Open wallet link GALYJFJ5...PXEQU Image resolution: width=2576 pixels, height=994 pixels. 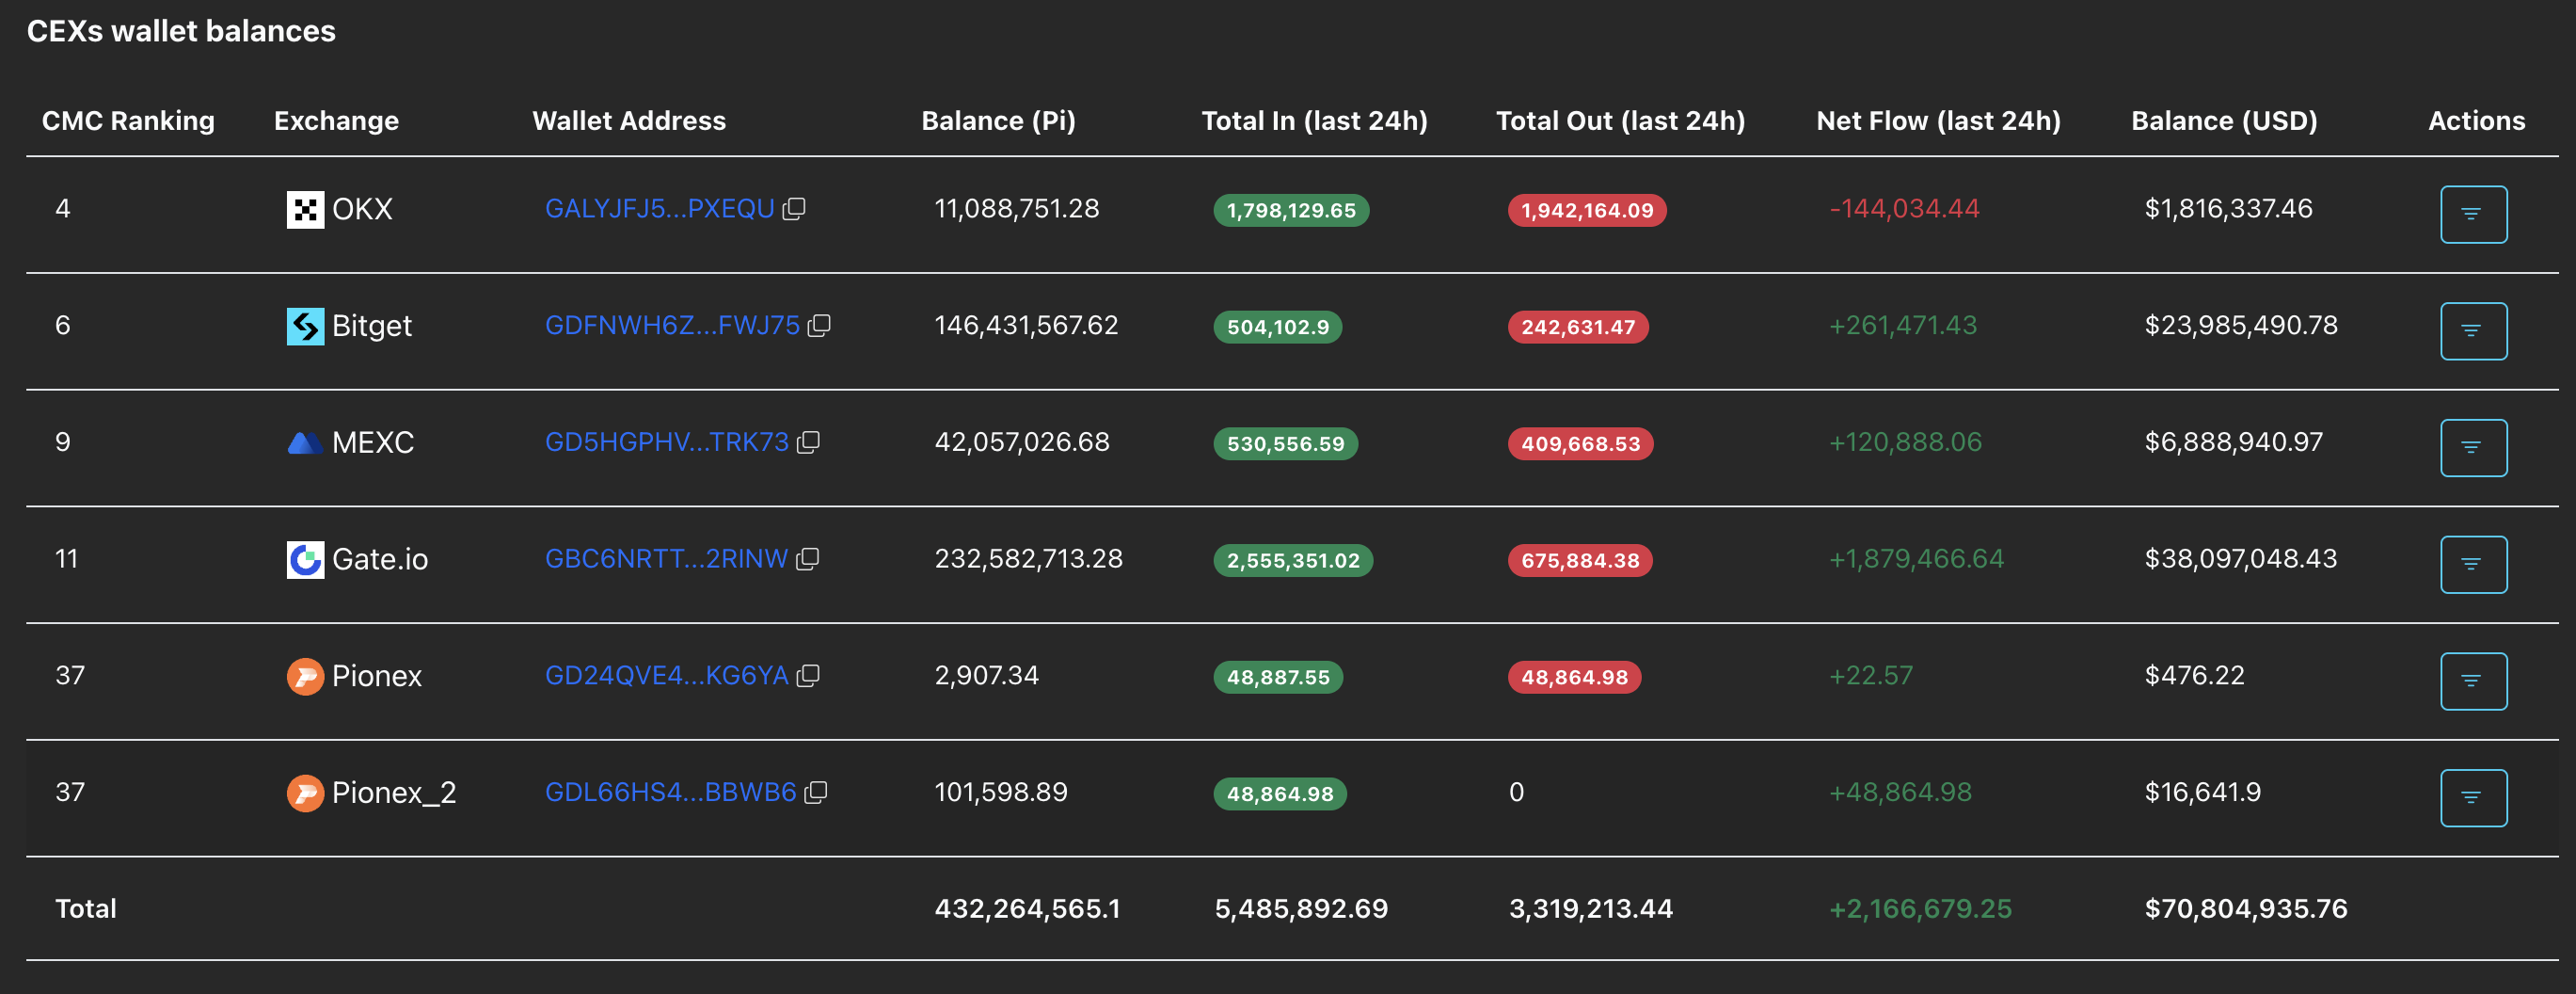click(x=659, y=208)
